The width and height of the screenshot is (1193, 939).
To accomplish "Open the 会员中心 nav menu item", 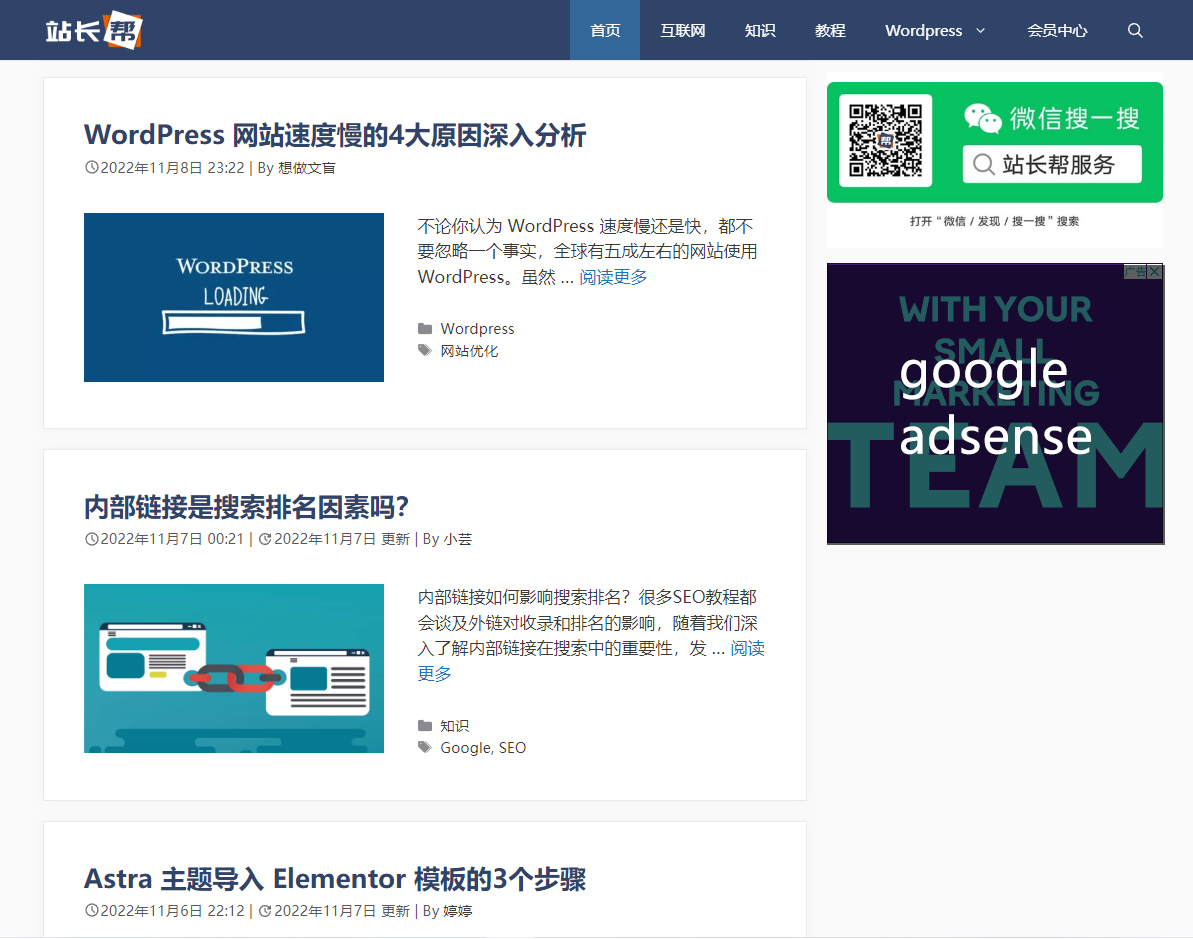I will (1057, 30).
